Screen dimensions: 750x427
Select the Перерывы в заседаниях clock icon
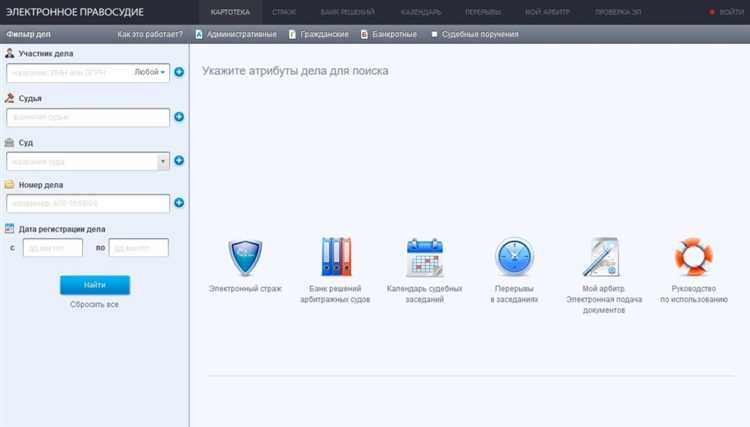pos(514,257)
